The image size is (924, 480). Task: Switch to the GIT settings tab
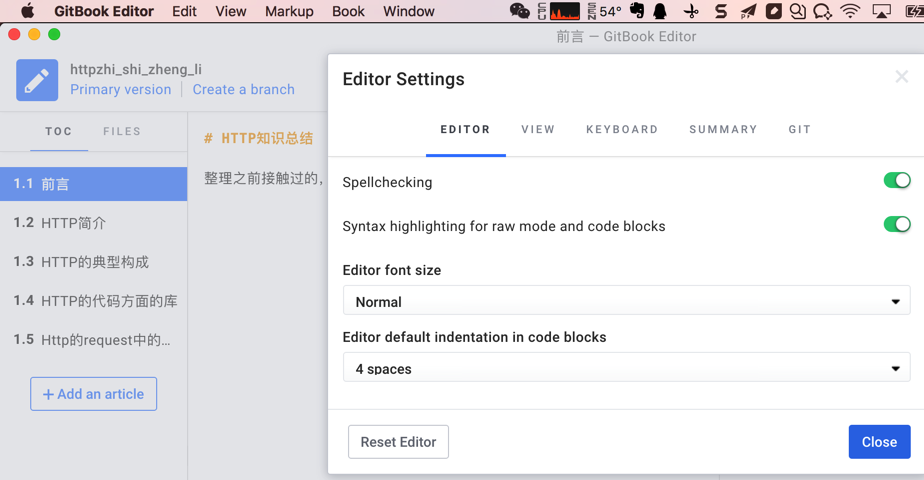[x=799, y=130]
